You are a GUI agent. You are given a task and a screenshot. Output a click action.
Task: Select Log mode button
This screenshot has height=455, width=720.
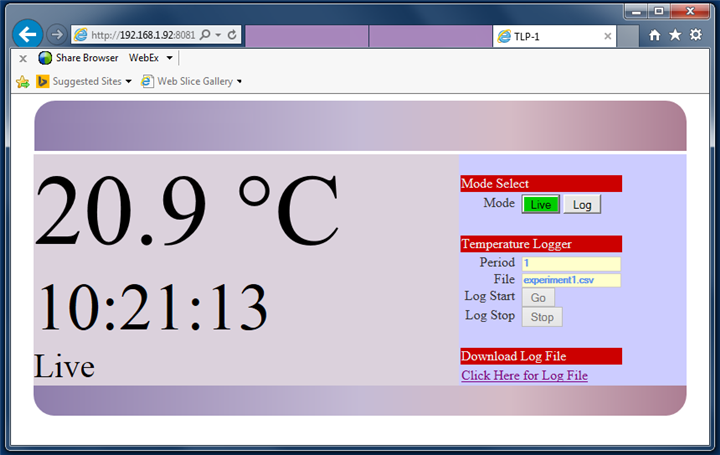click(582, 205)
